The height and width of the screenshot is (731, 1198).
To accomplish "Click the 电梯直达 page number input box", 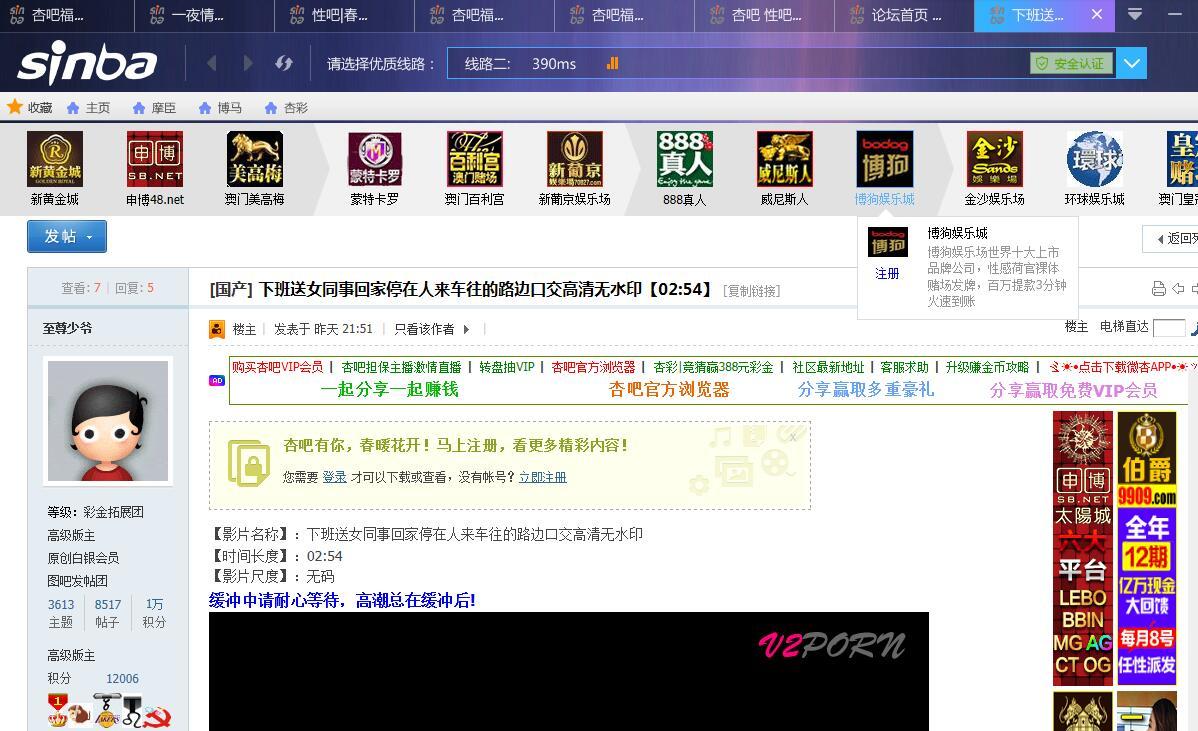I will 1168,327.
